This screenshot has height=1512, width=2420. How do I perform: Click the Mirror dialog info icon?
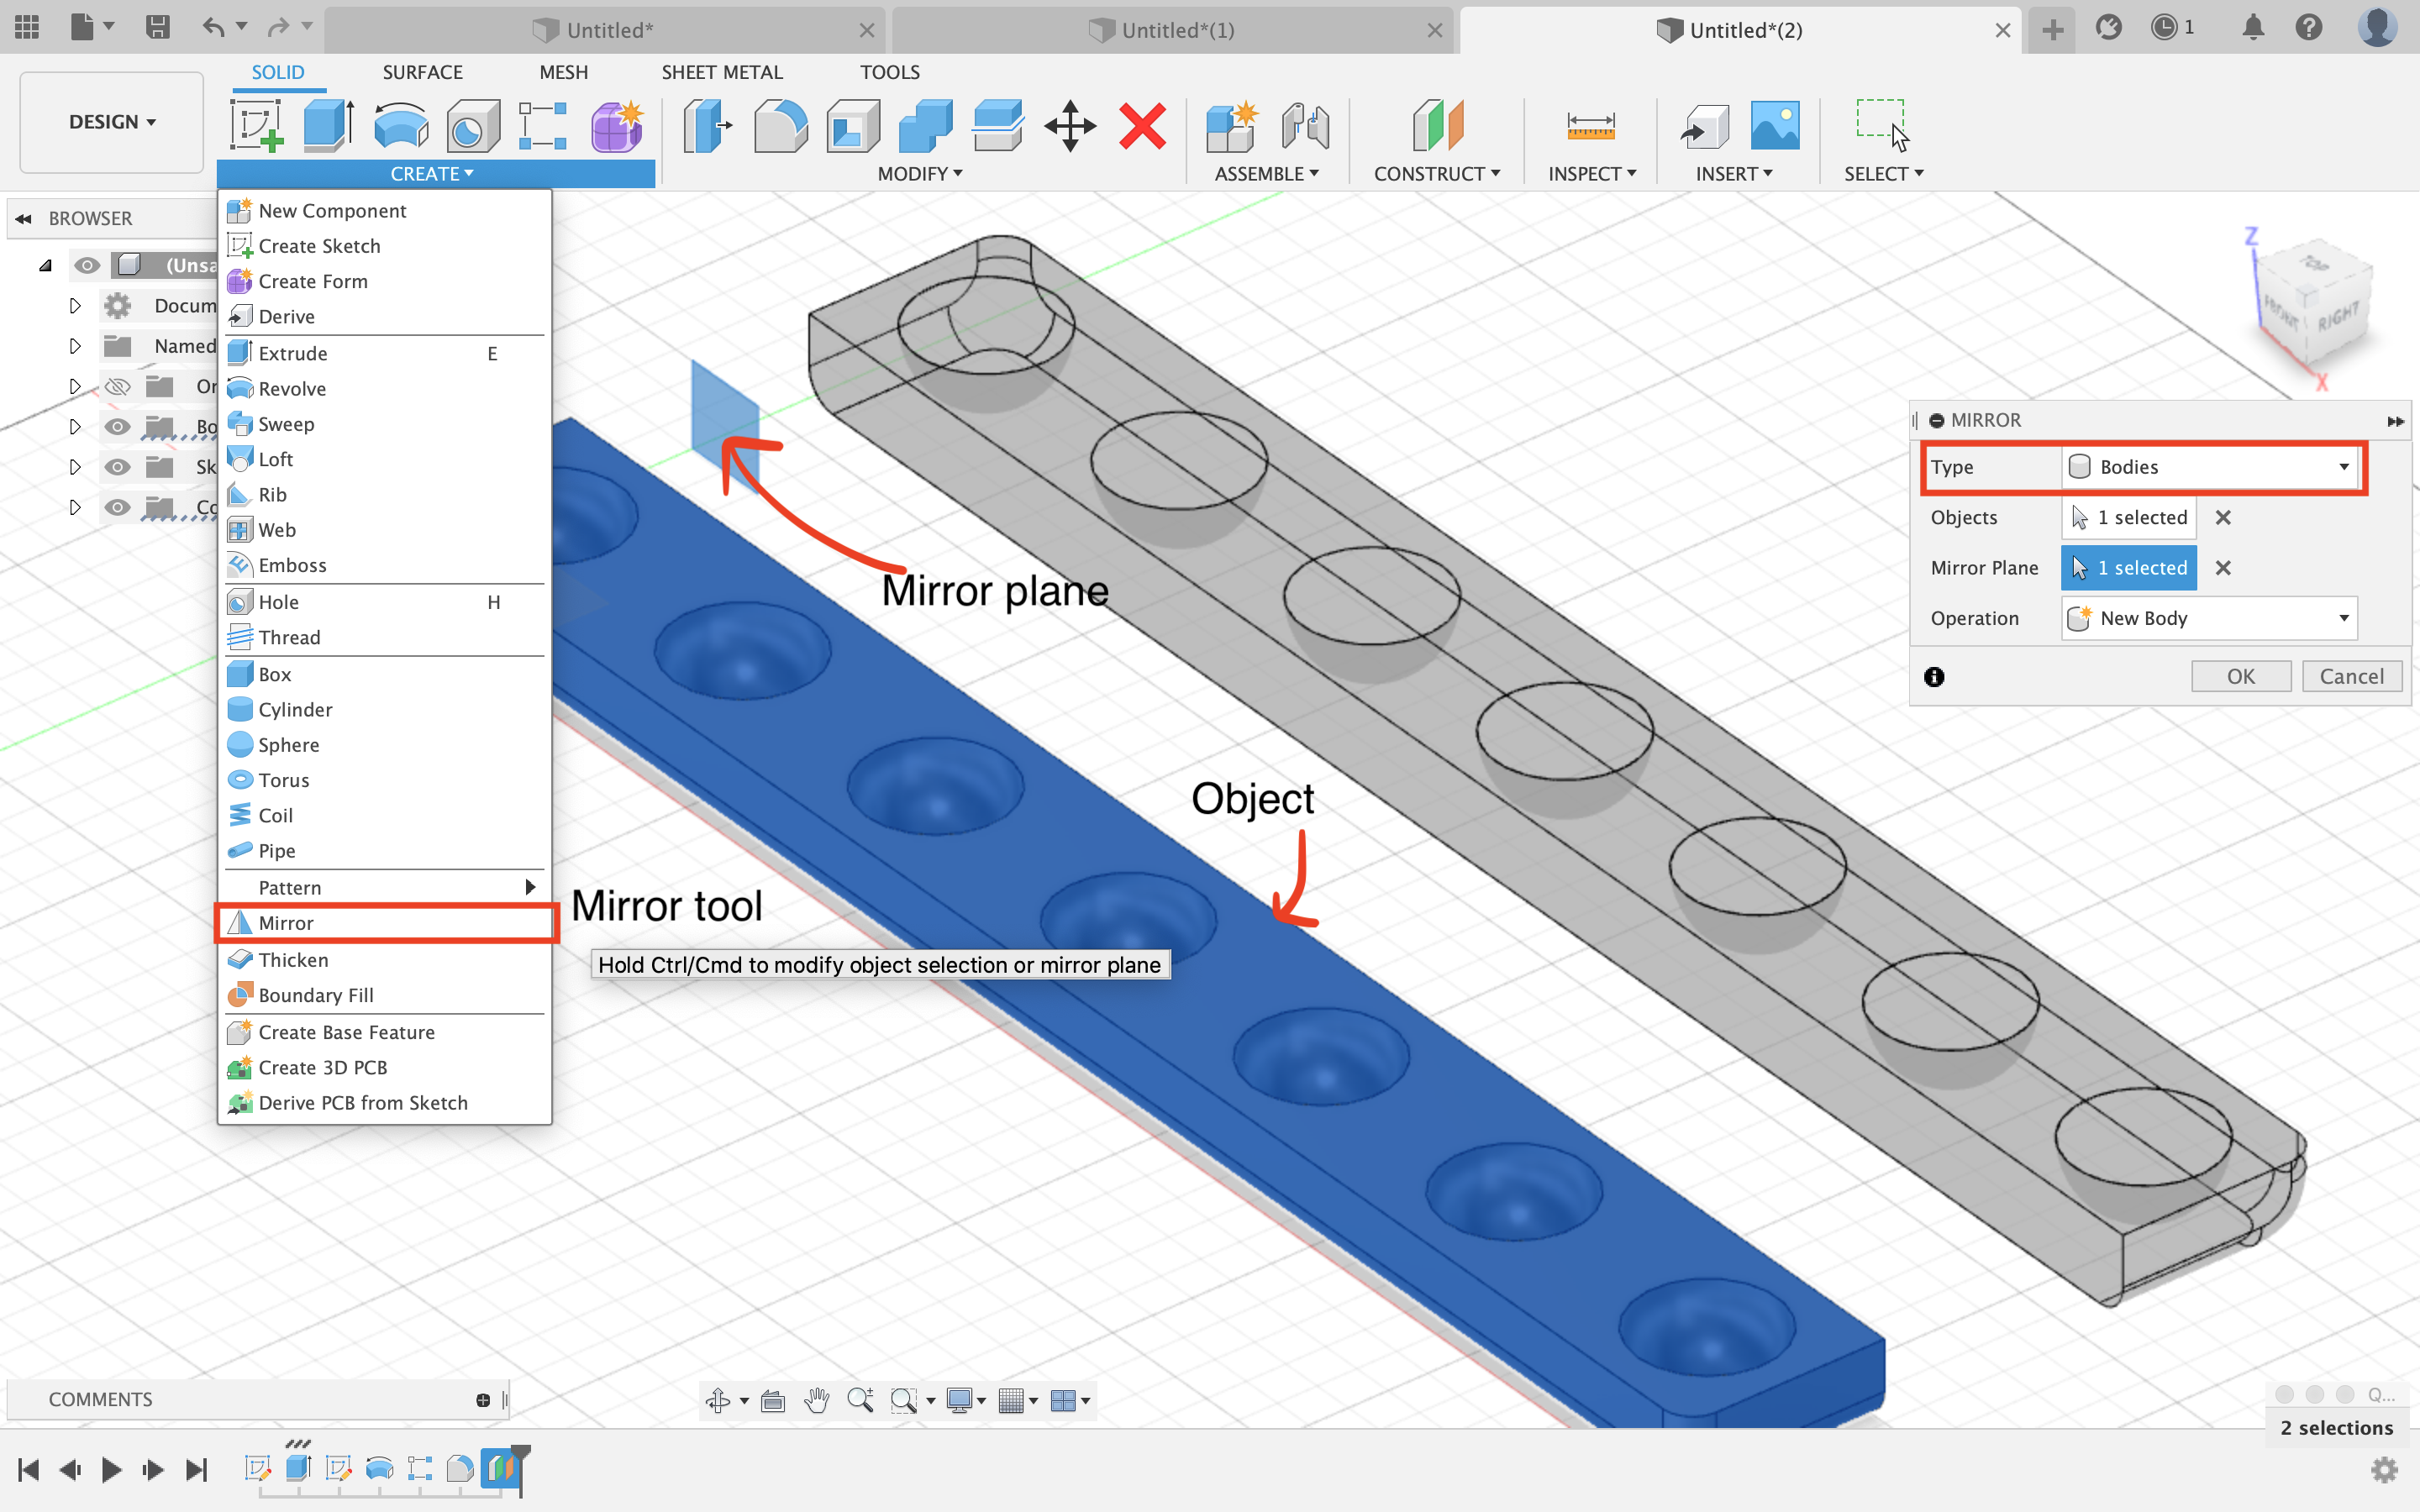click(x=1934, y=677)
